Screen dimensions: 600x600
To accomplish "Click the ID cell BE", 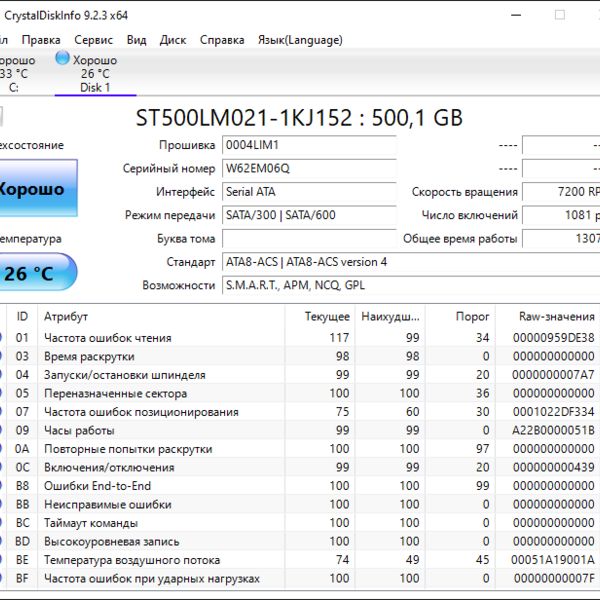I will click(22, 560).
